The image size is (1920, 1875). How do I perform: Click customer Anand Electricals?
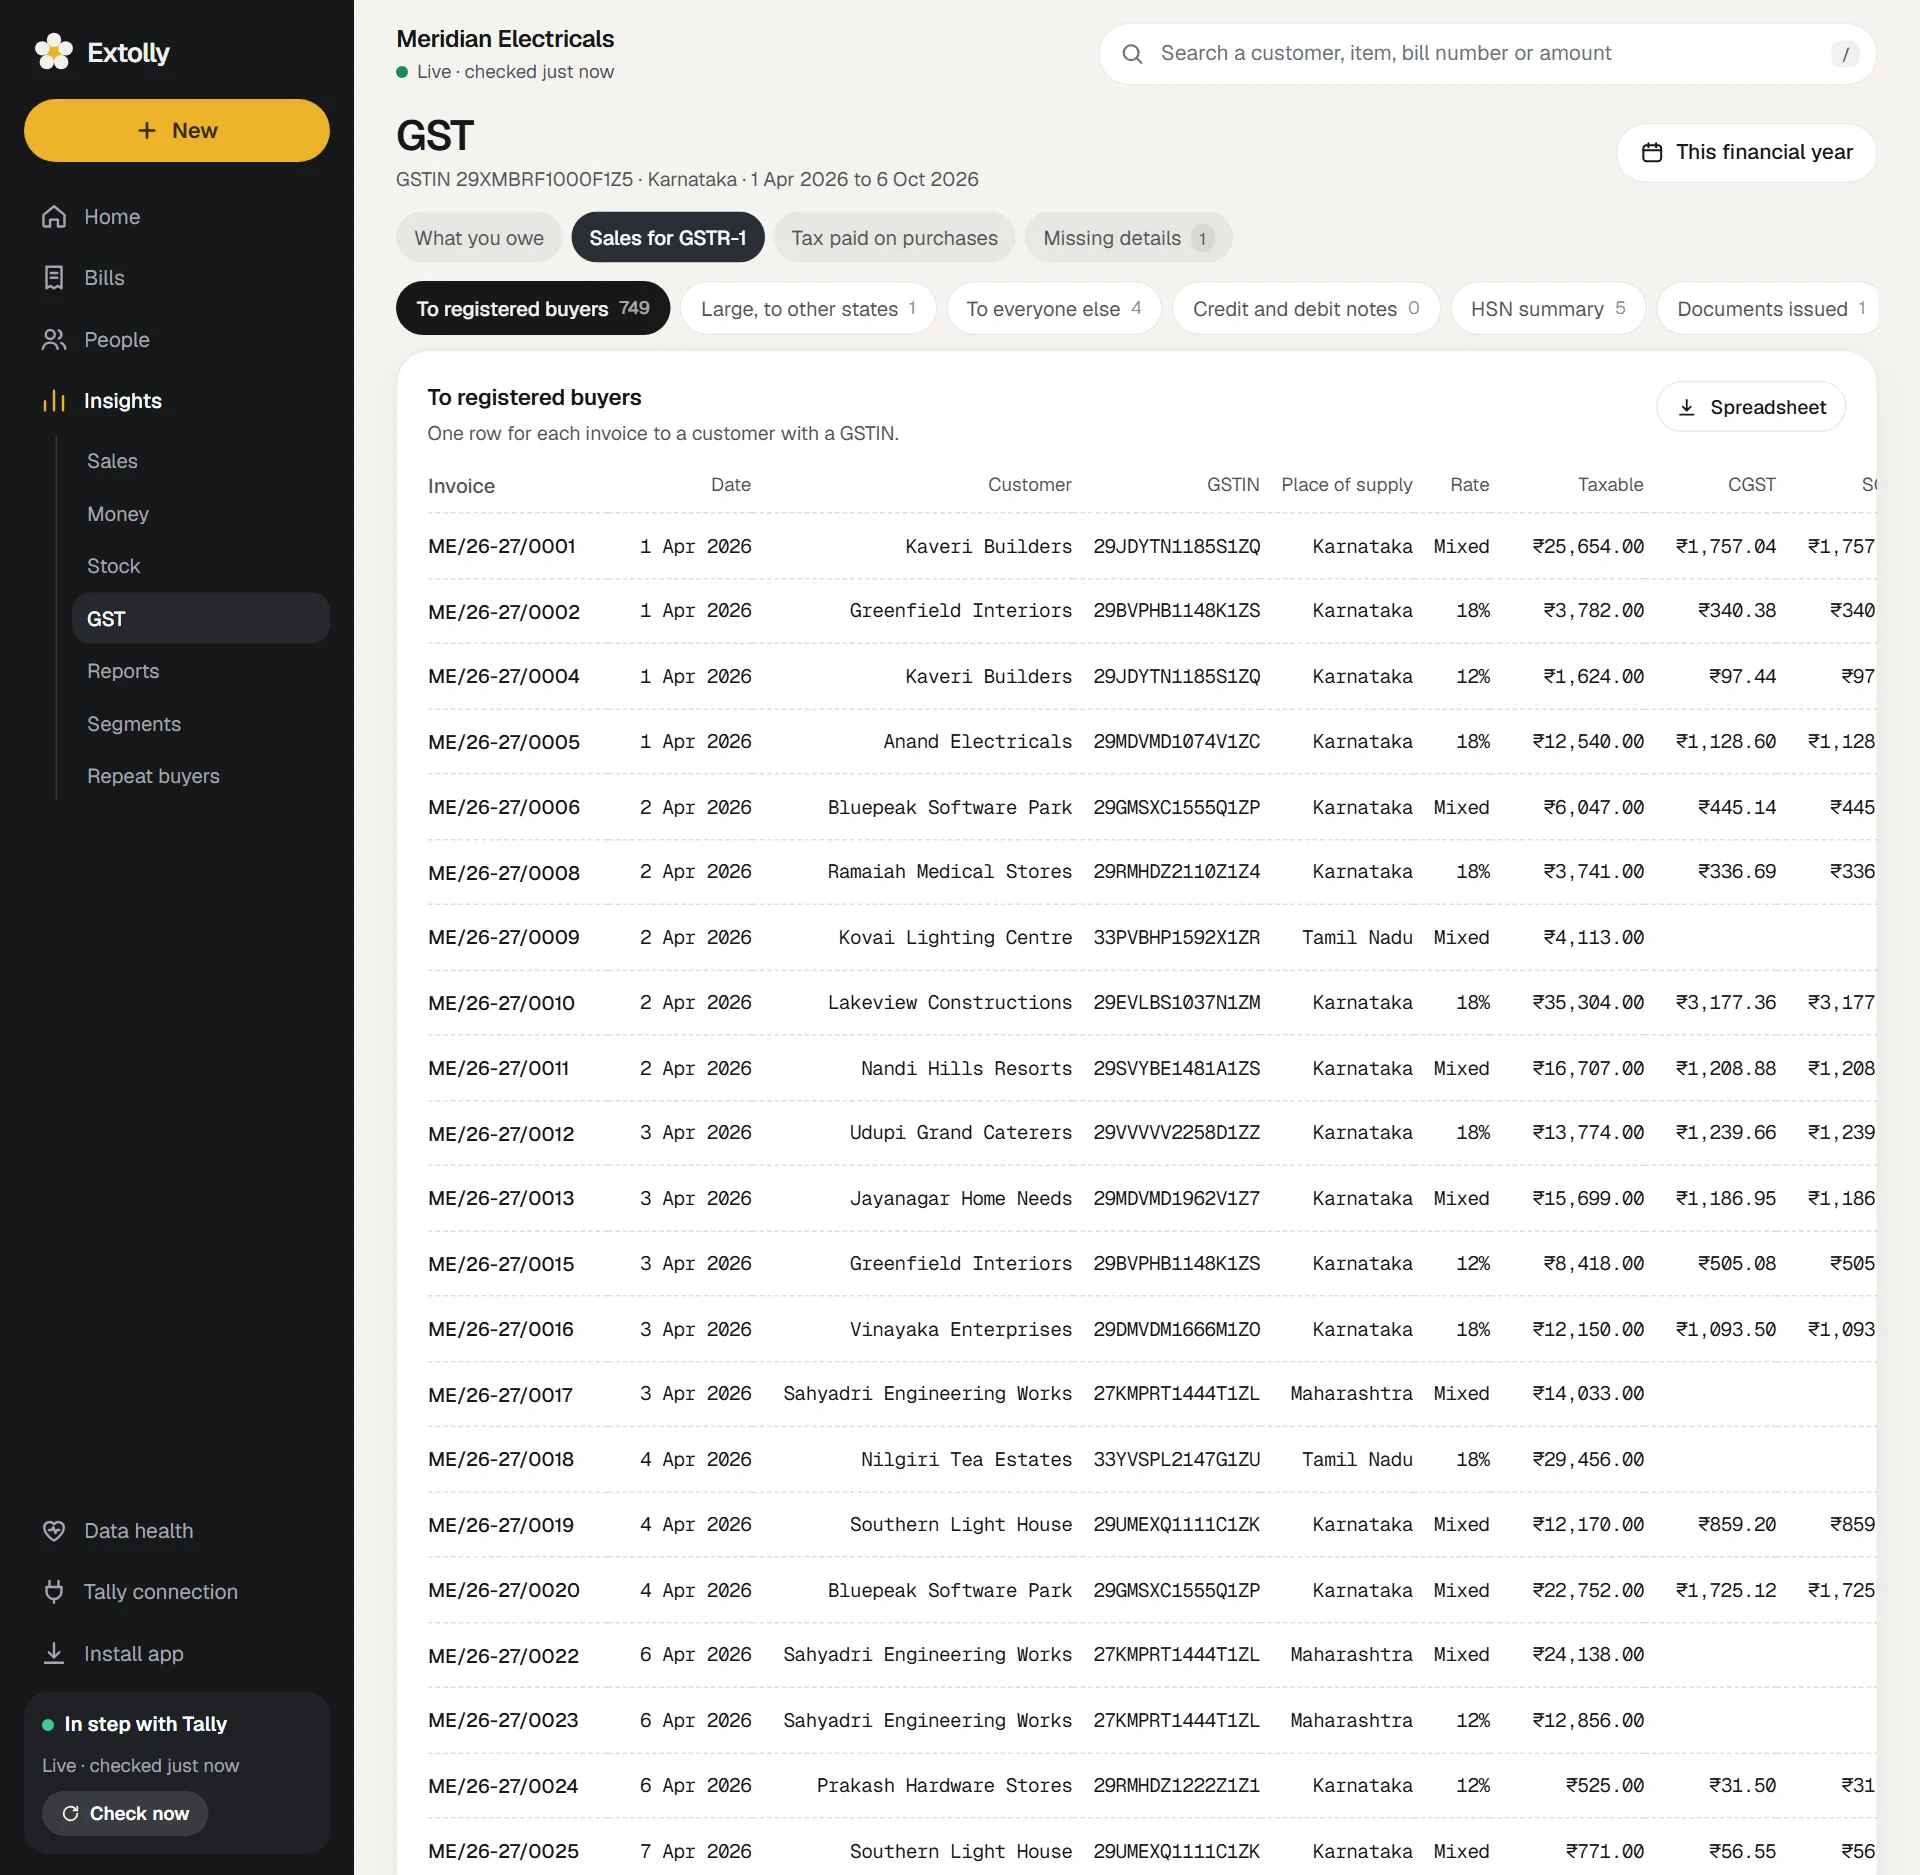pos(977,742)
